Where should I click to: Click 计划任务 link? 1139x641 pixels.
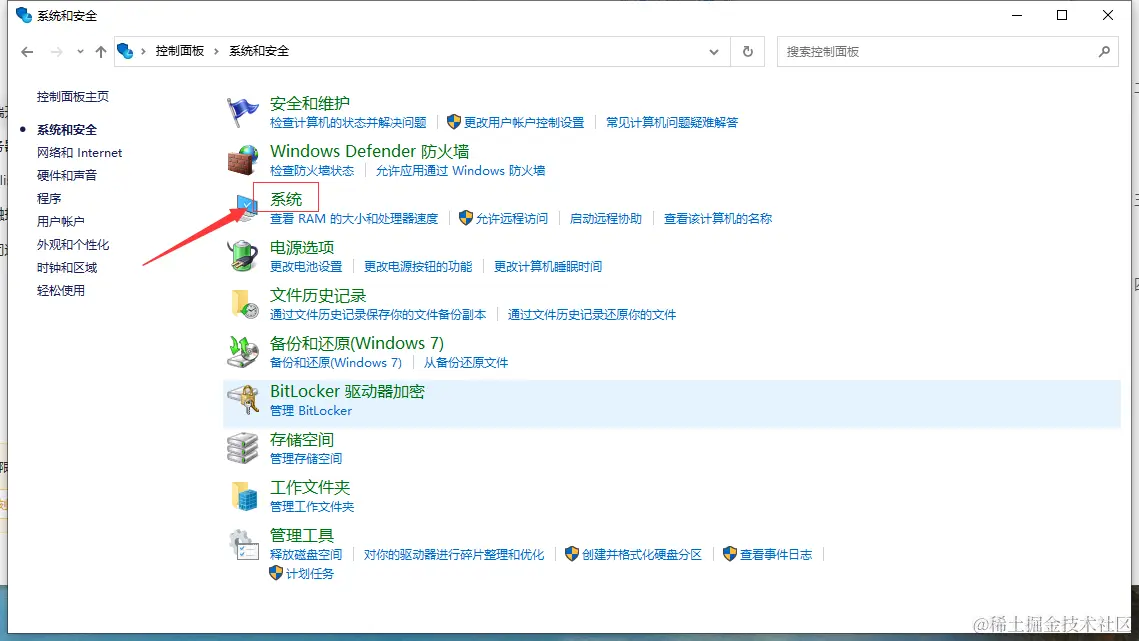309,573
